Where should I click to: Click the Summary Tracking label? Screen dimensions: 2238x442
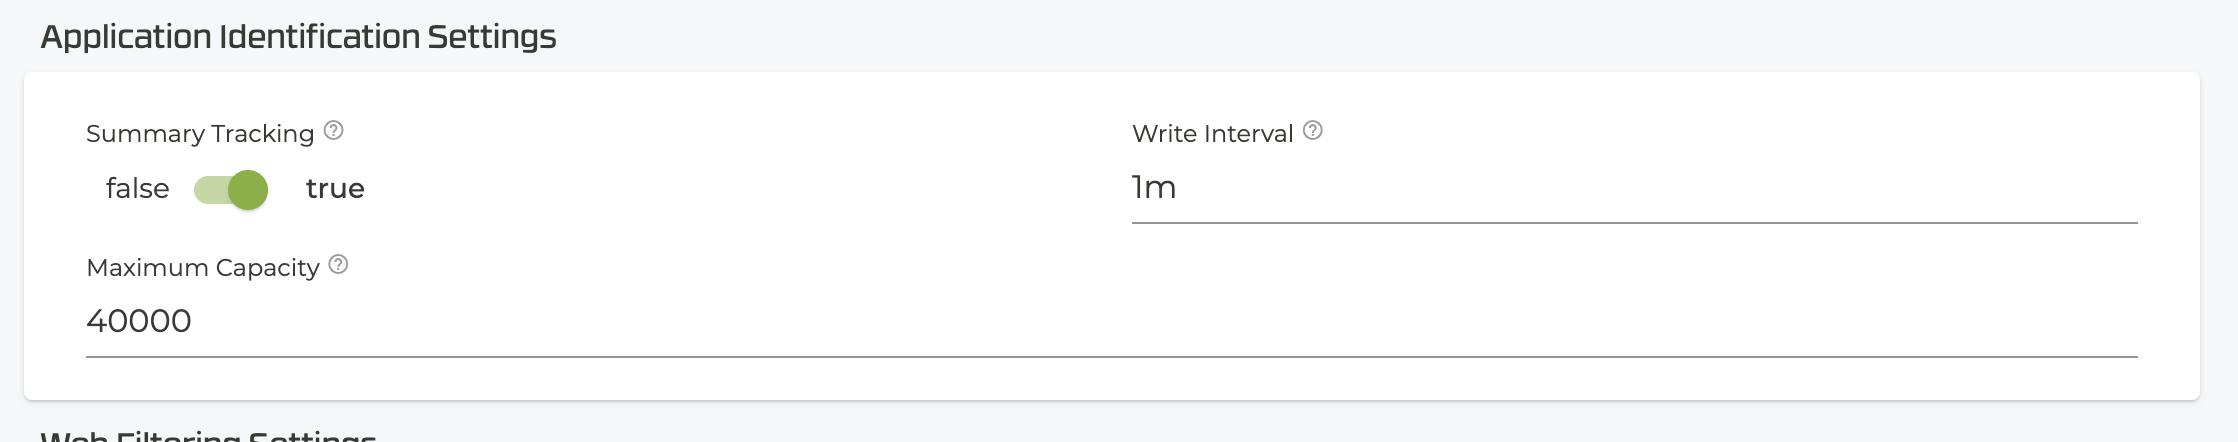tap(200, 134)
